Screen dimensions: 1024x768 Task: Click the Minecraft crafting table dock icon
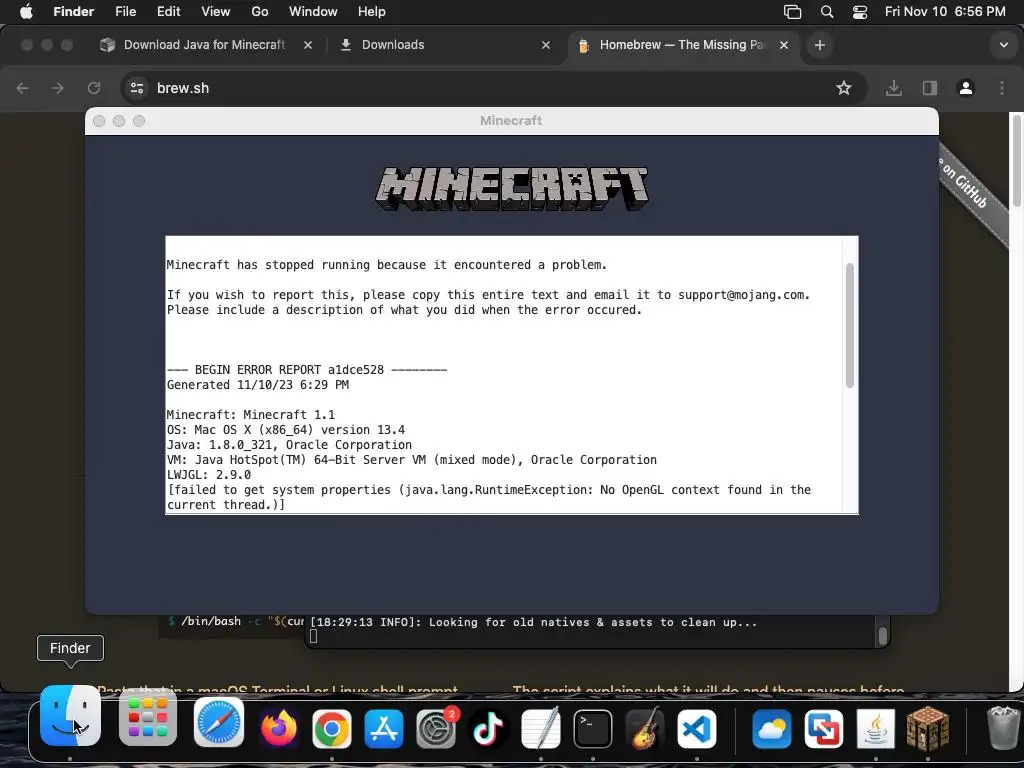coord(928,728)
